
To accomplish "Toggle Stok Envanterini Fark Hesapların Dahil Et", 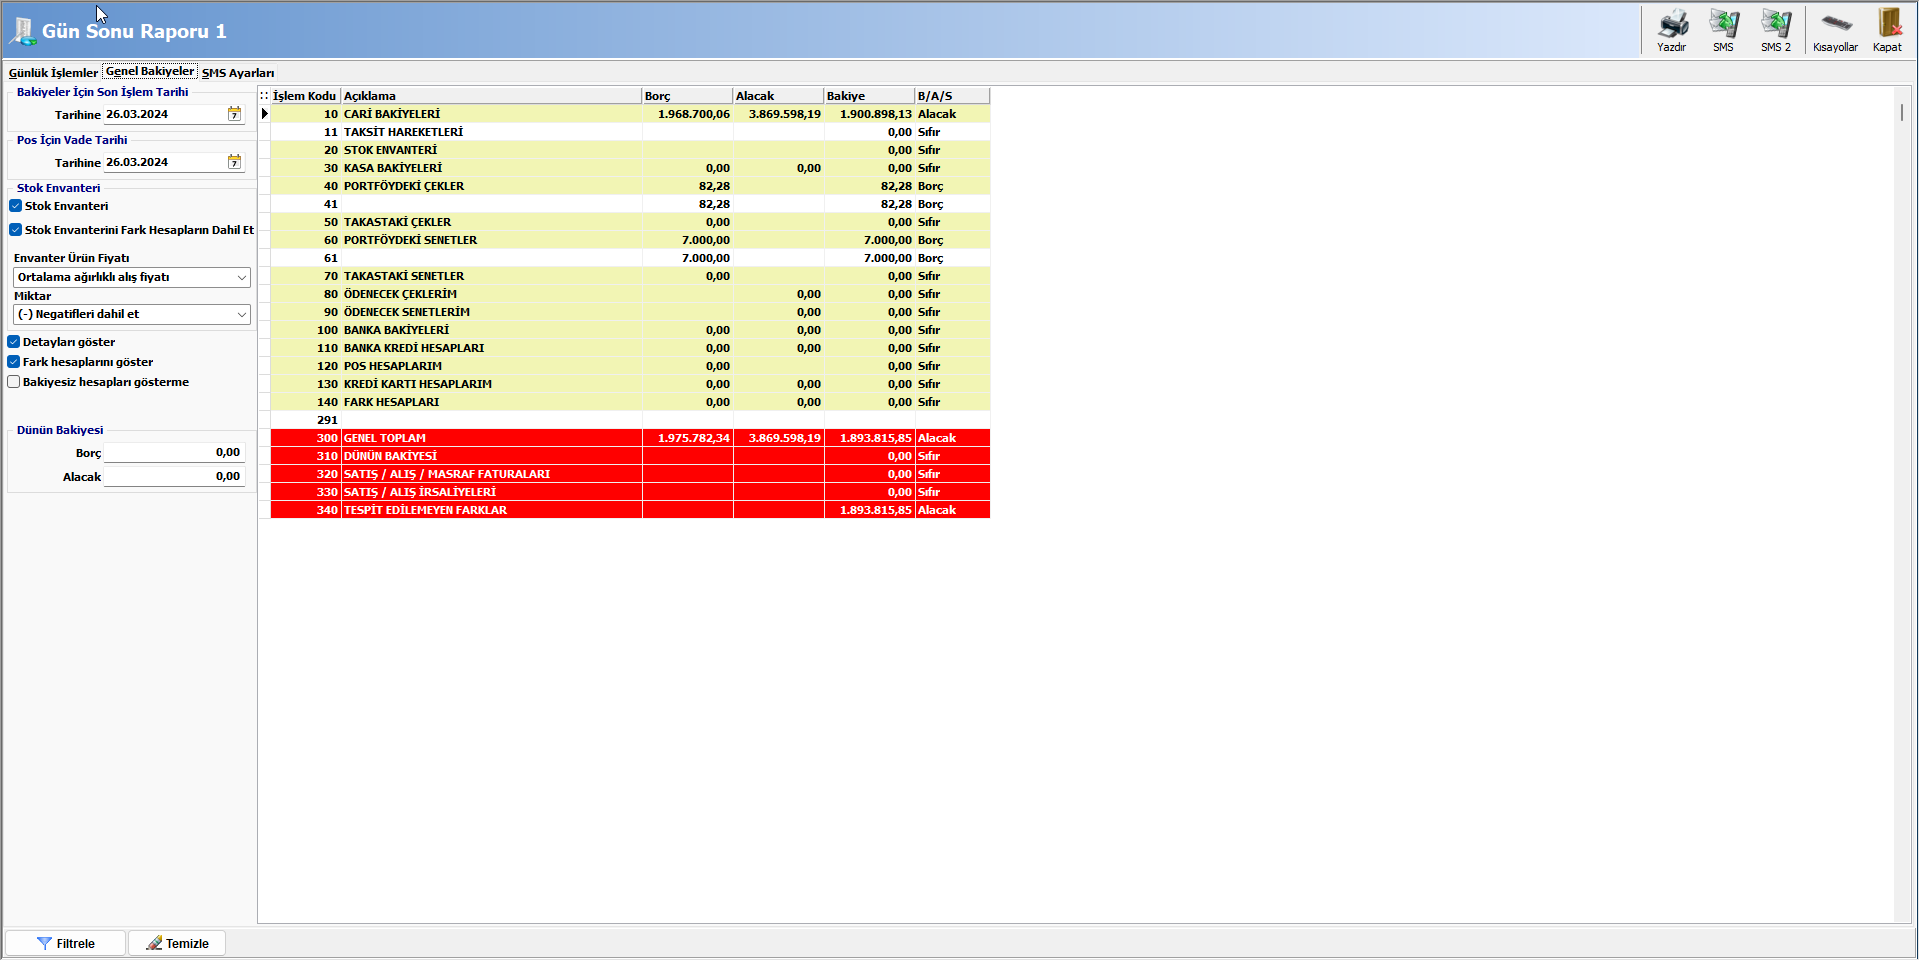I will tap(15, 230).
